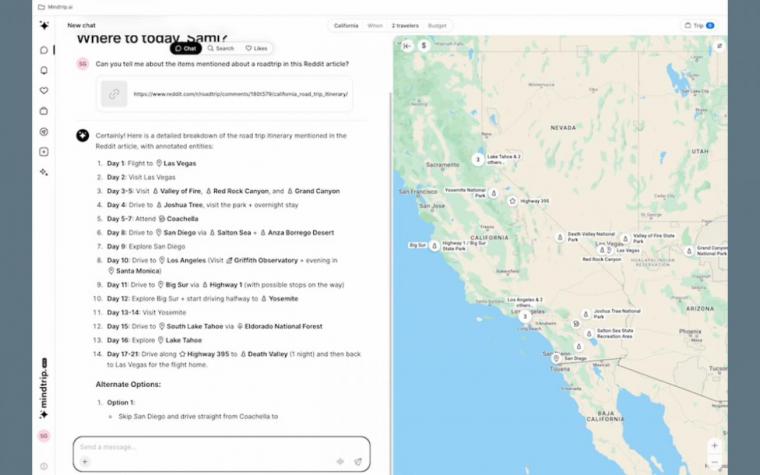This screenshot has height=475, width=760.
Task: Click the info icon at the sidebar bottom
Action: click(x=44, y=466)
